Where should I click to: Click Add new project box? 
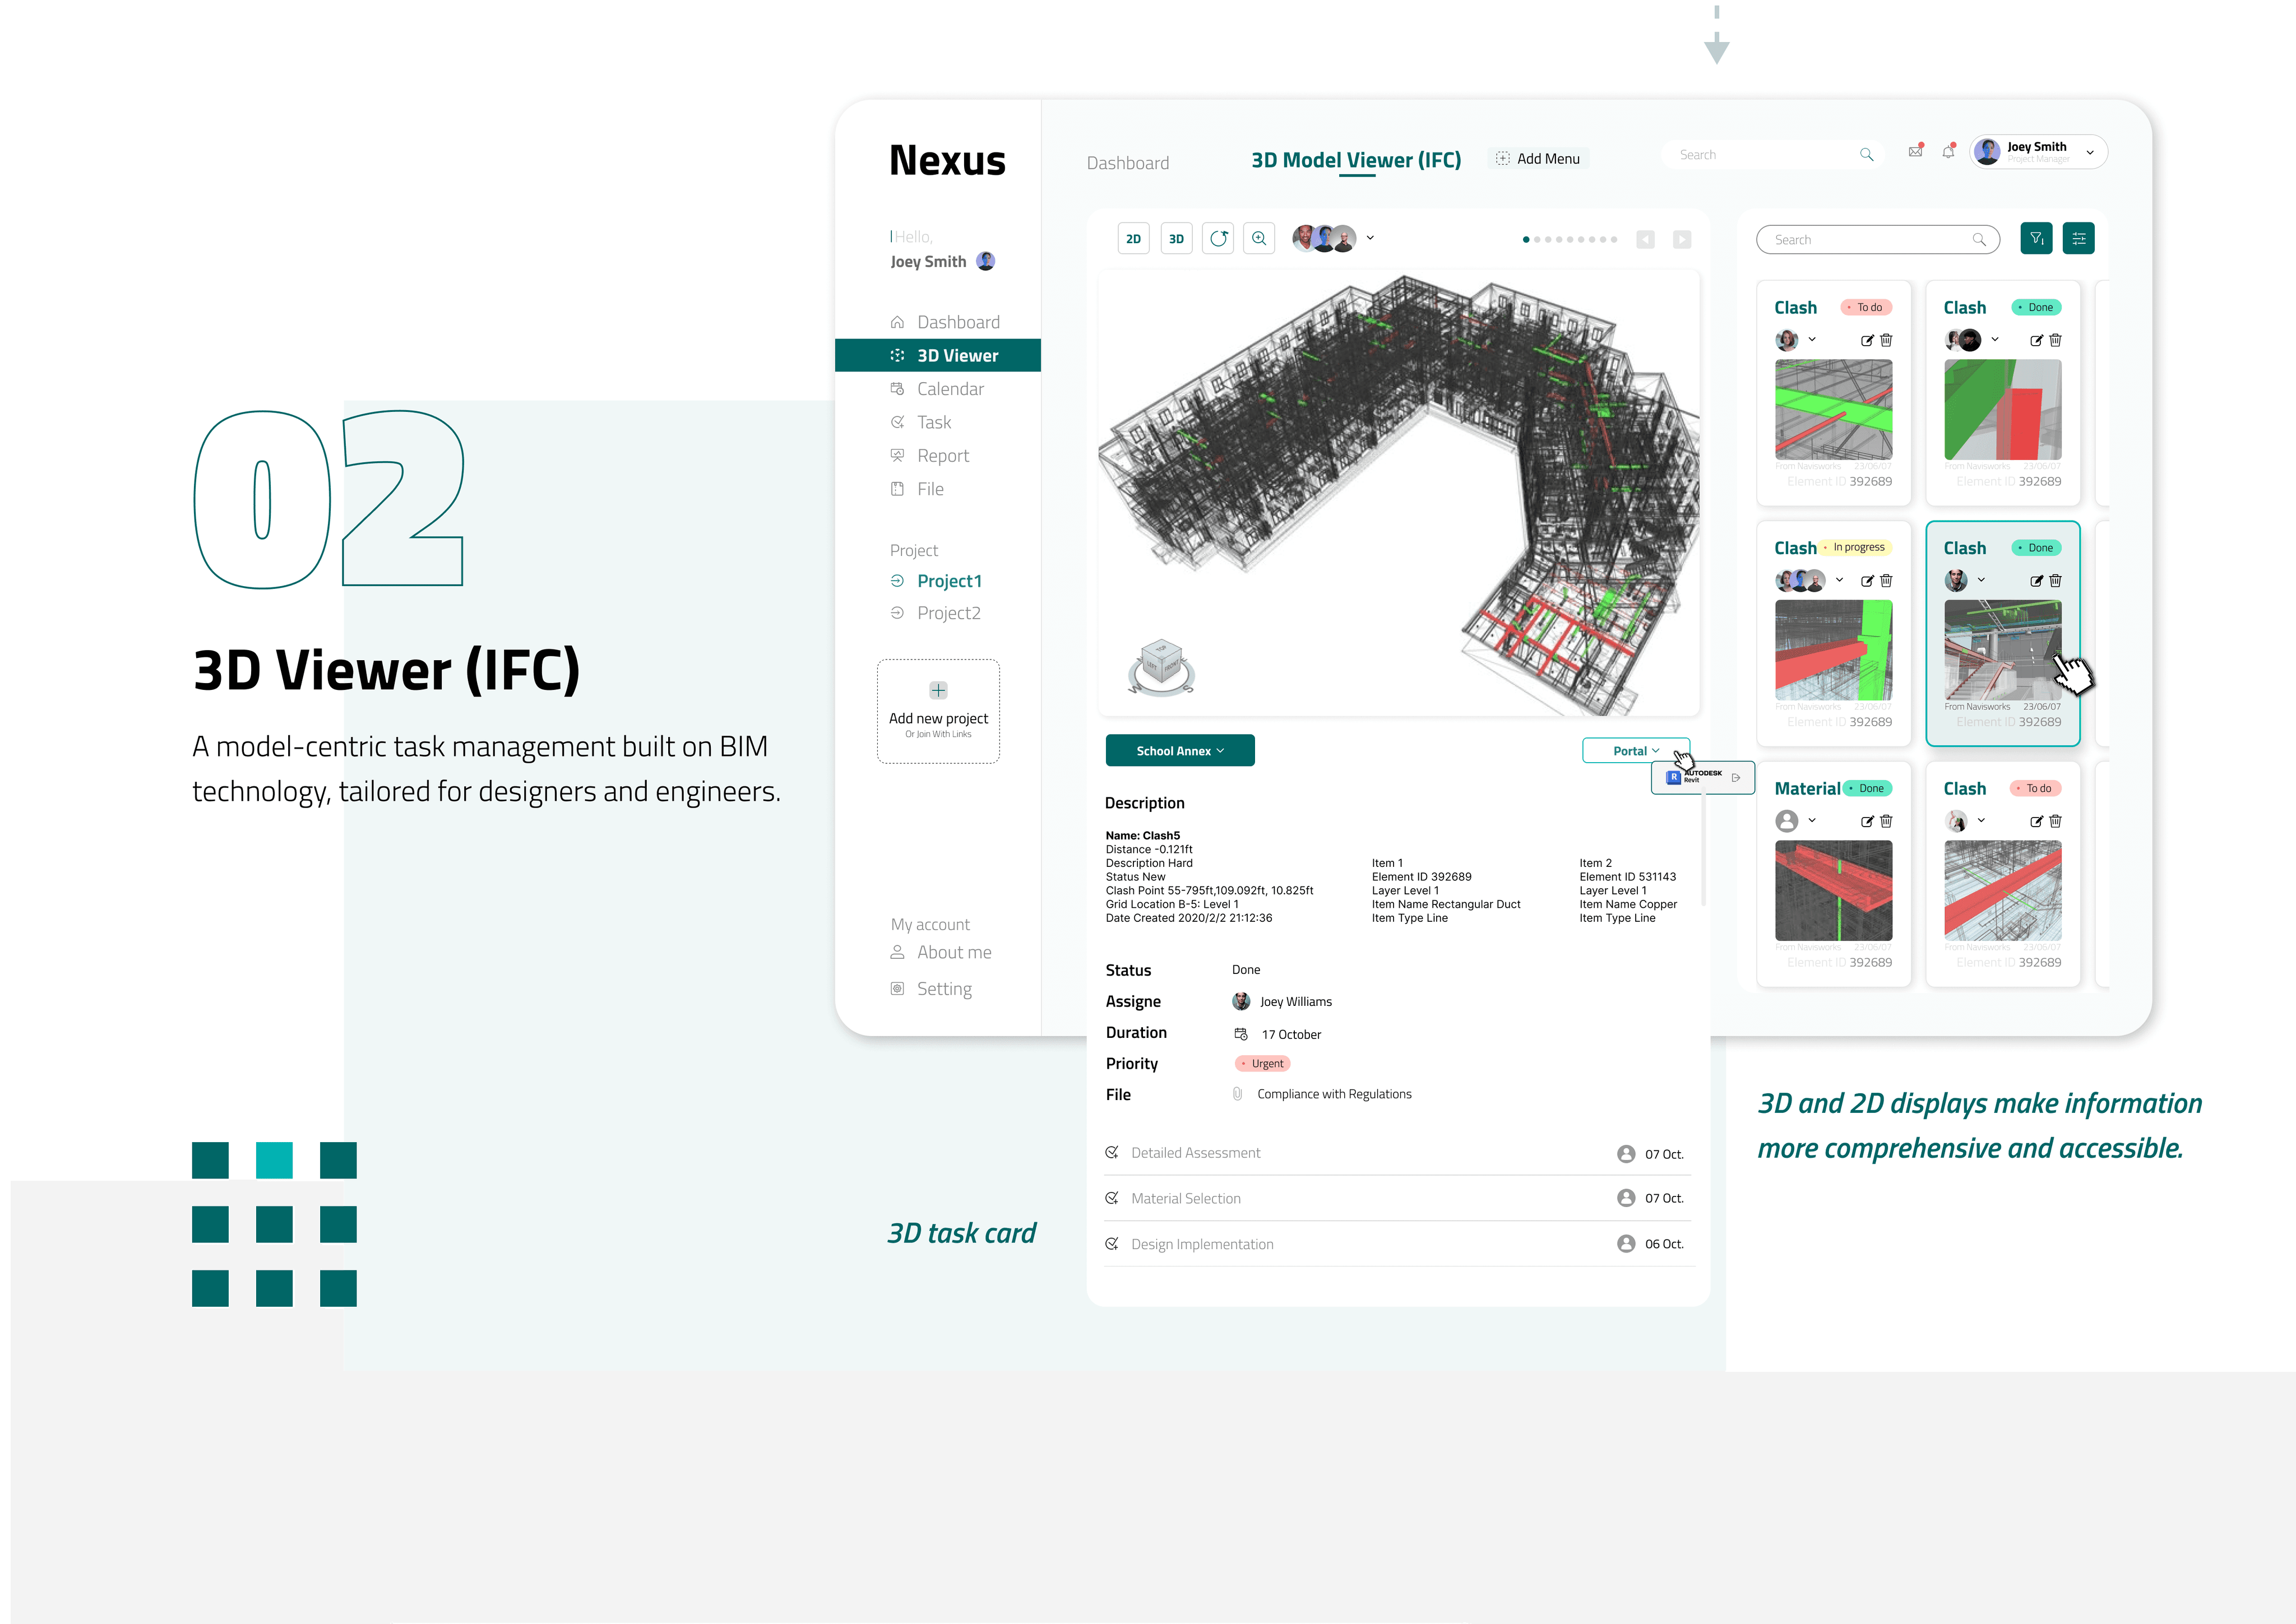[938, 711]
